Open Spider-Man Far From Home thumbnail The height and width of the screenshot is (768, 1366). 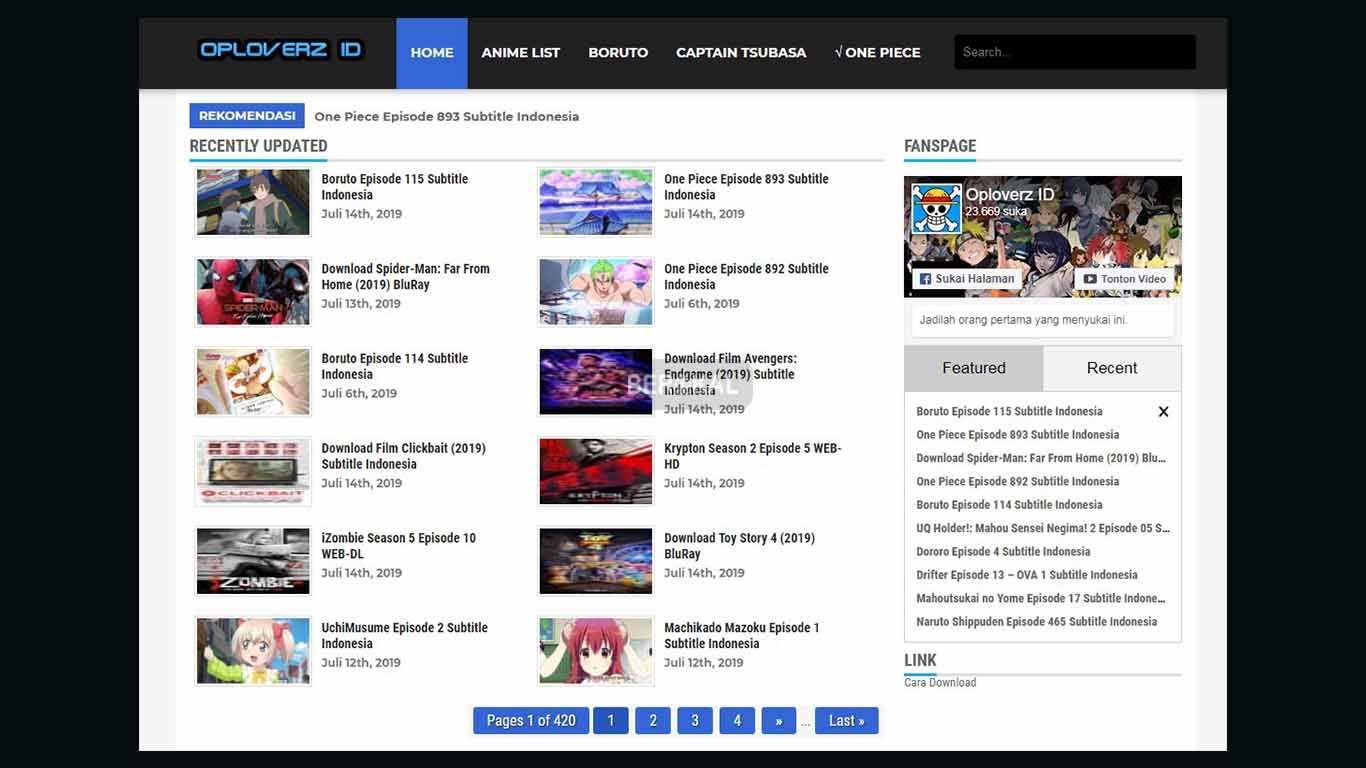pos(253,292)
